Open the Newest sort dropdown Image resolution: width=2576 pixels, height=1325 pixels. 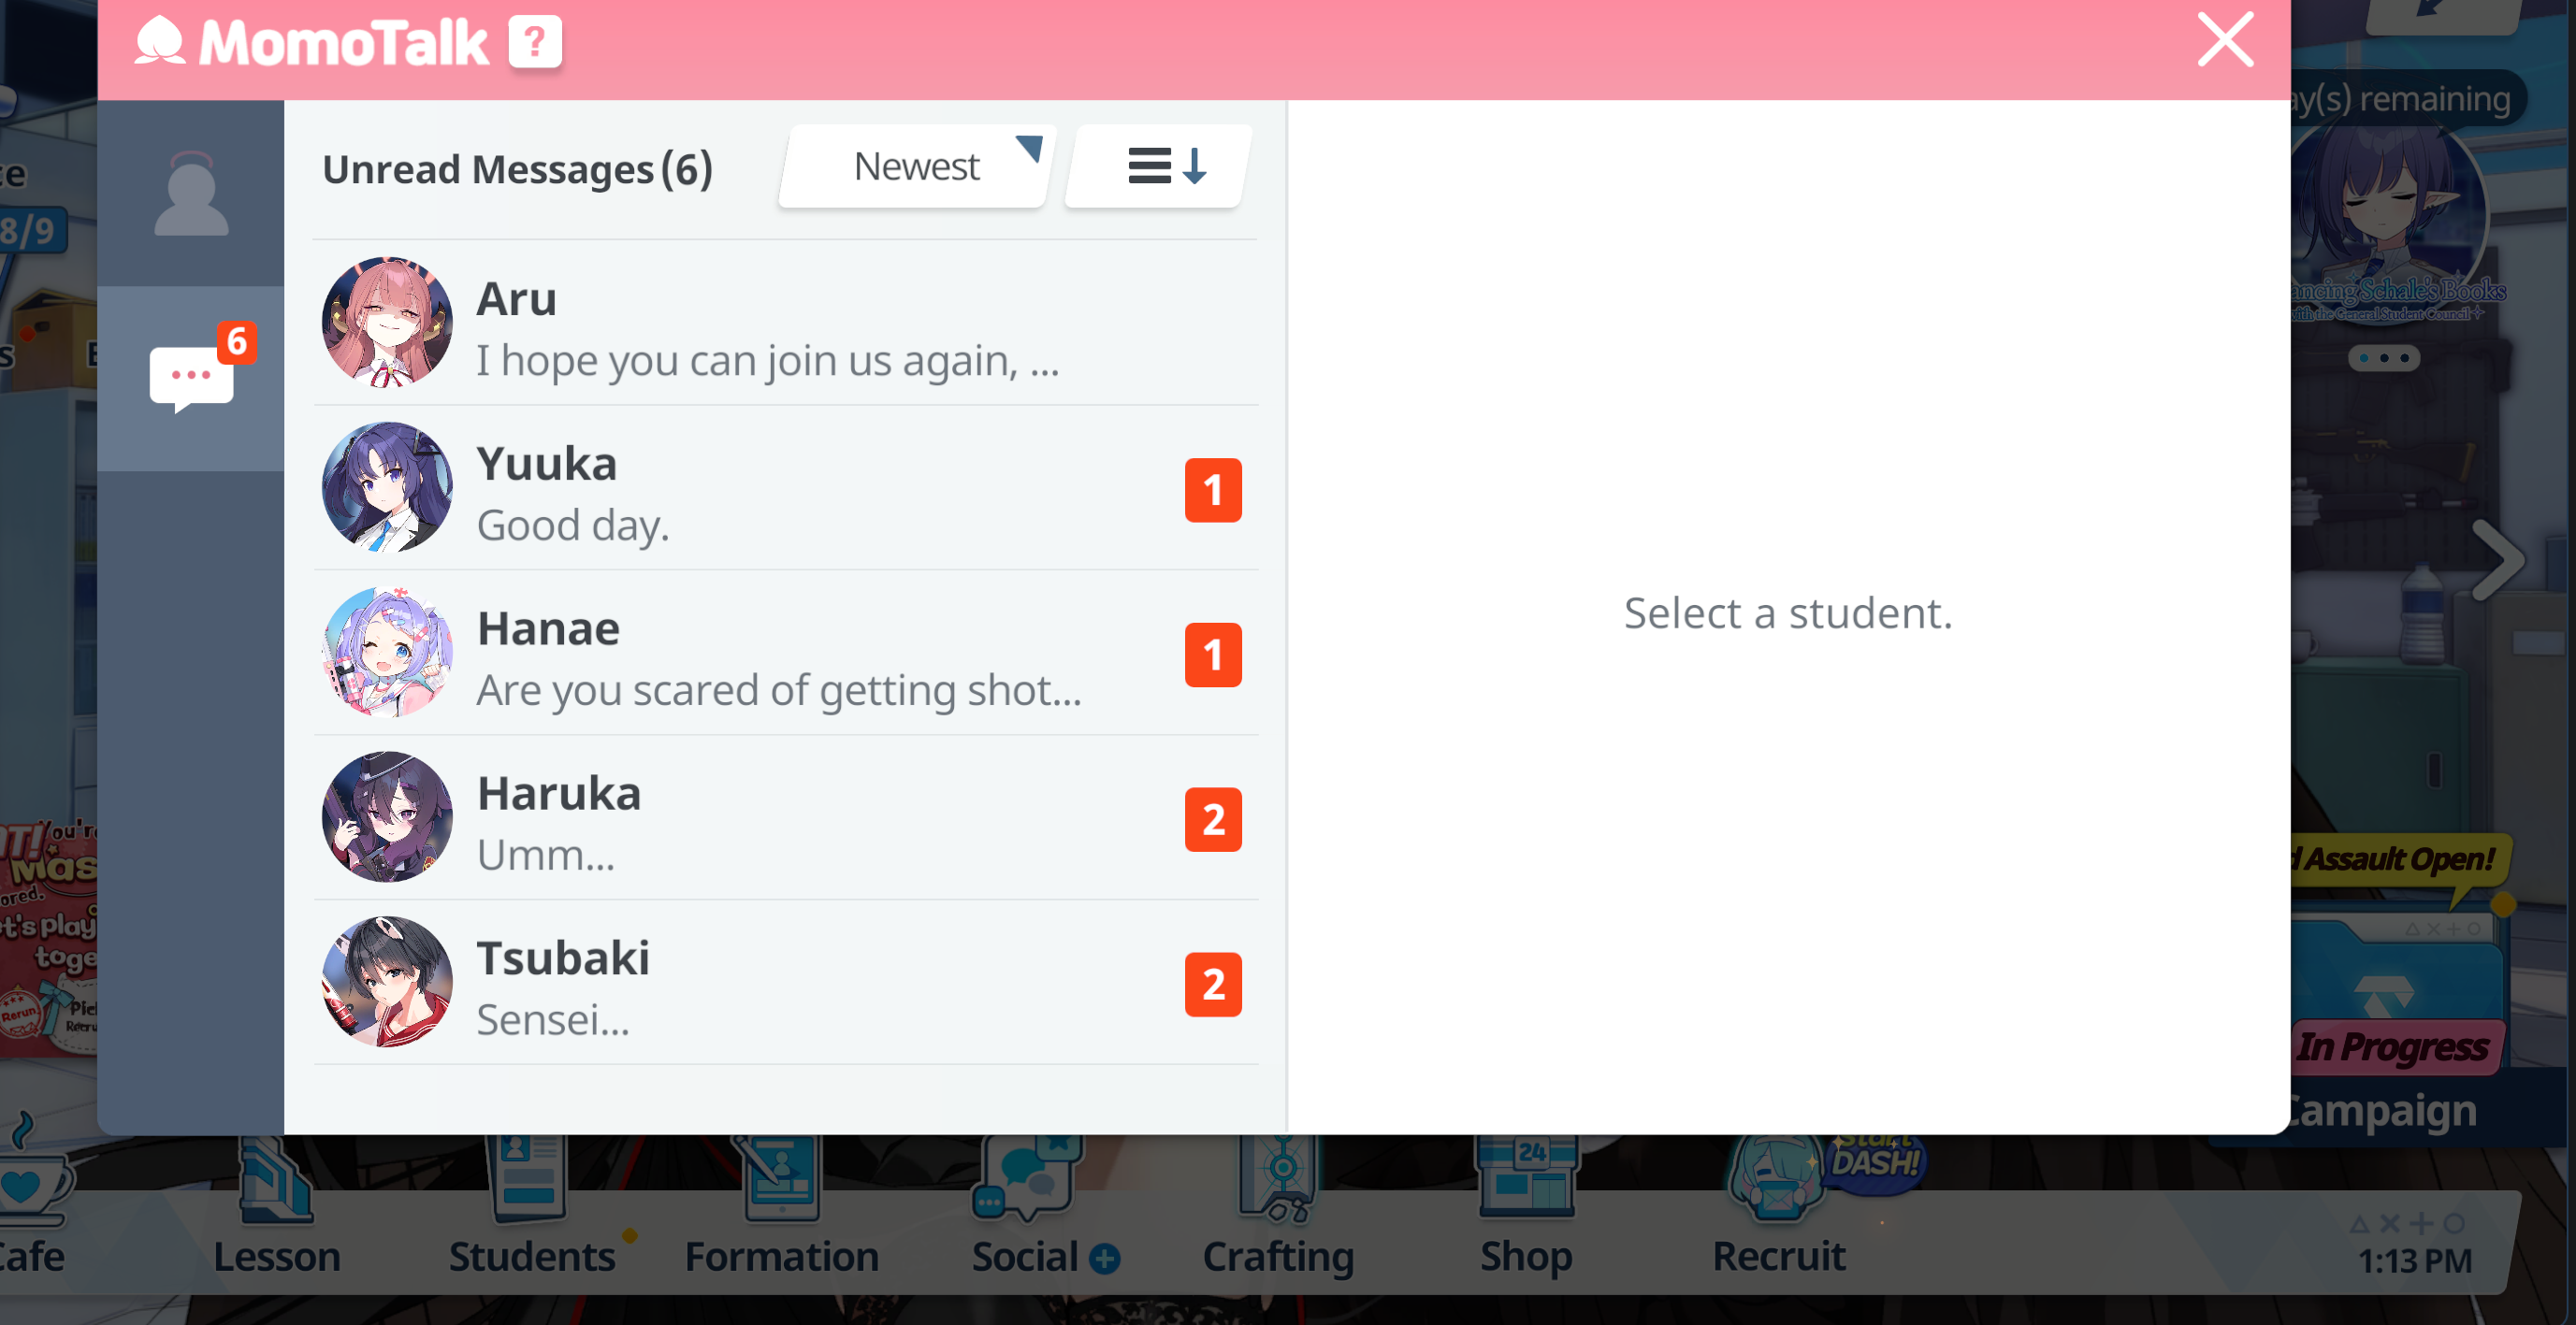coord(915,167)
